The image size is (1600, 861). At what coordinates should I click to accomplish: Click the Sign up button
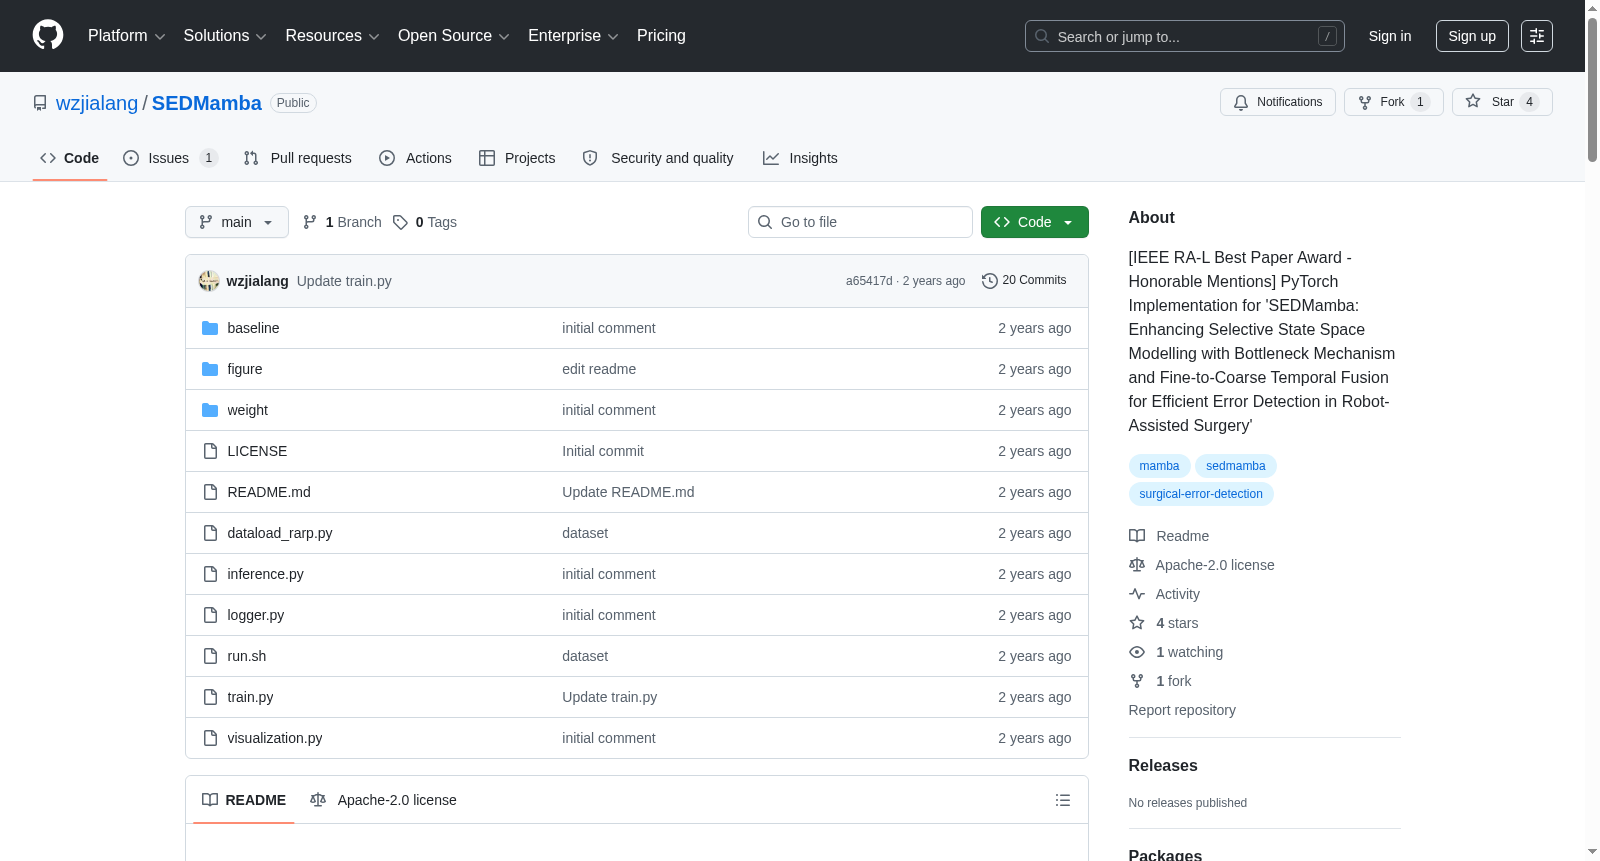click(x=1472, y=36)
